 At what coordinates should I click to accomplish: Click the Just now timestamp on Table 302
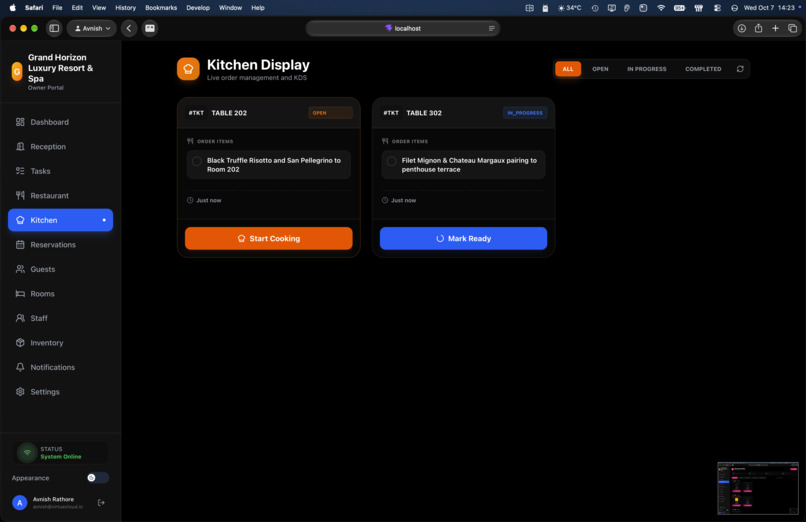(403, 200)
